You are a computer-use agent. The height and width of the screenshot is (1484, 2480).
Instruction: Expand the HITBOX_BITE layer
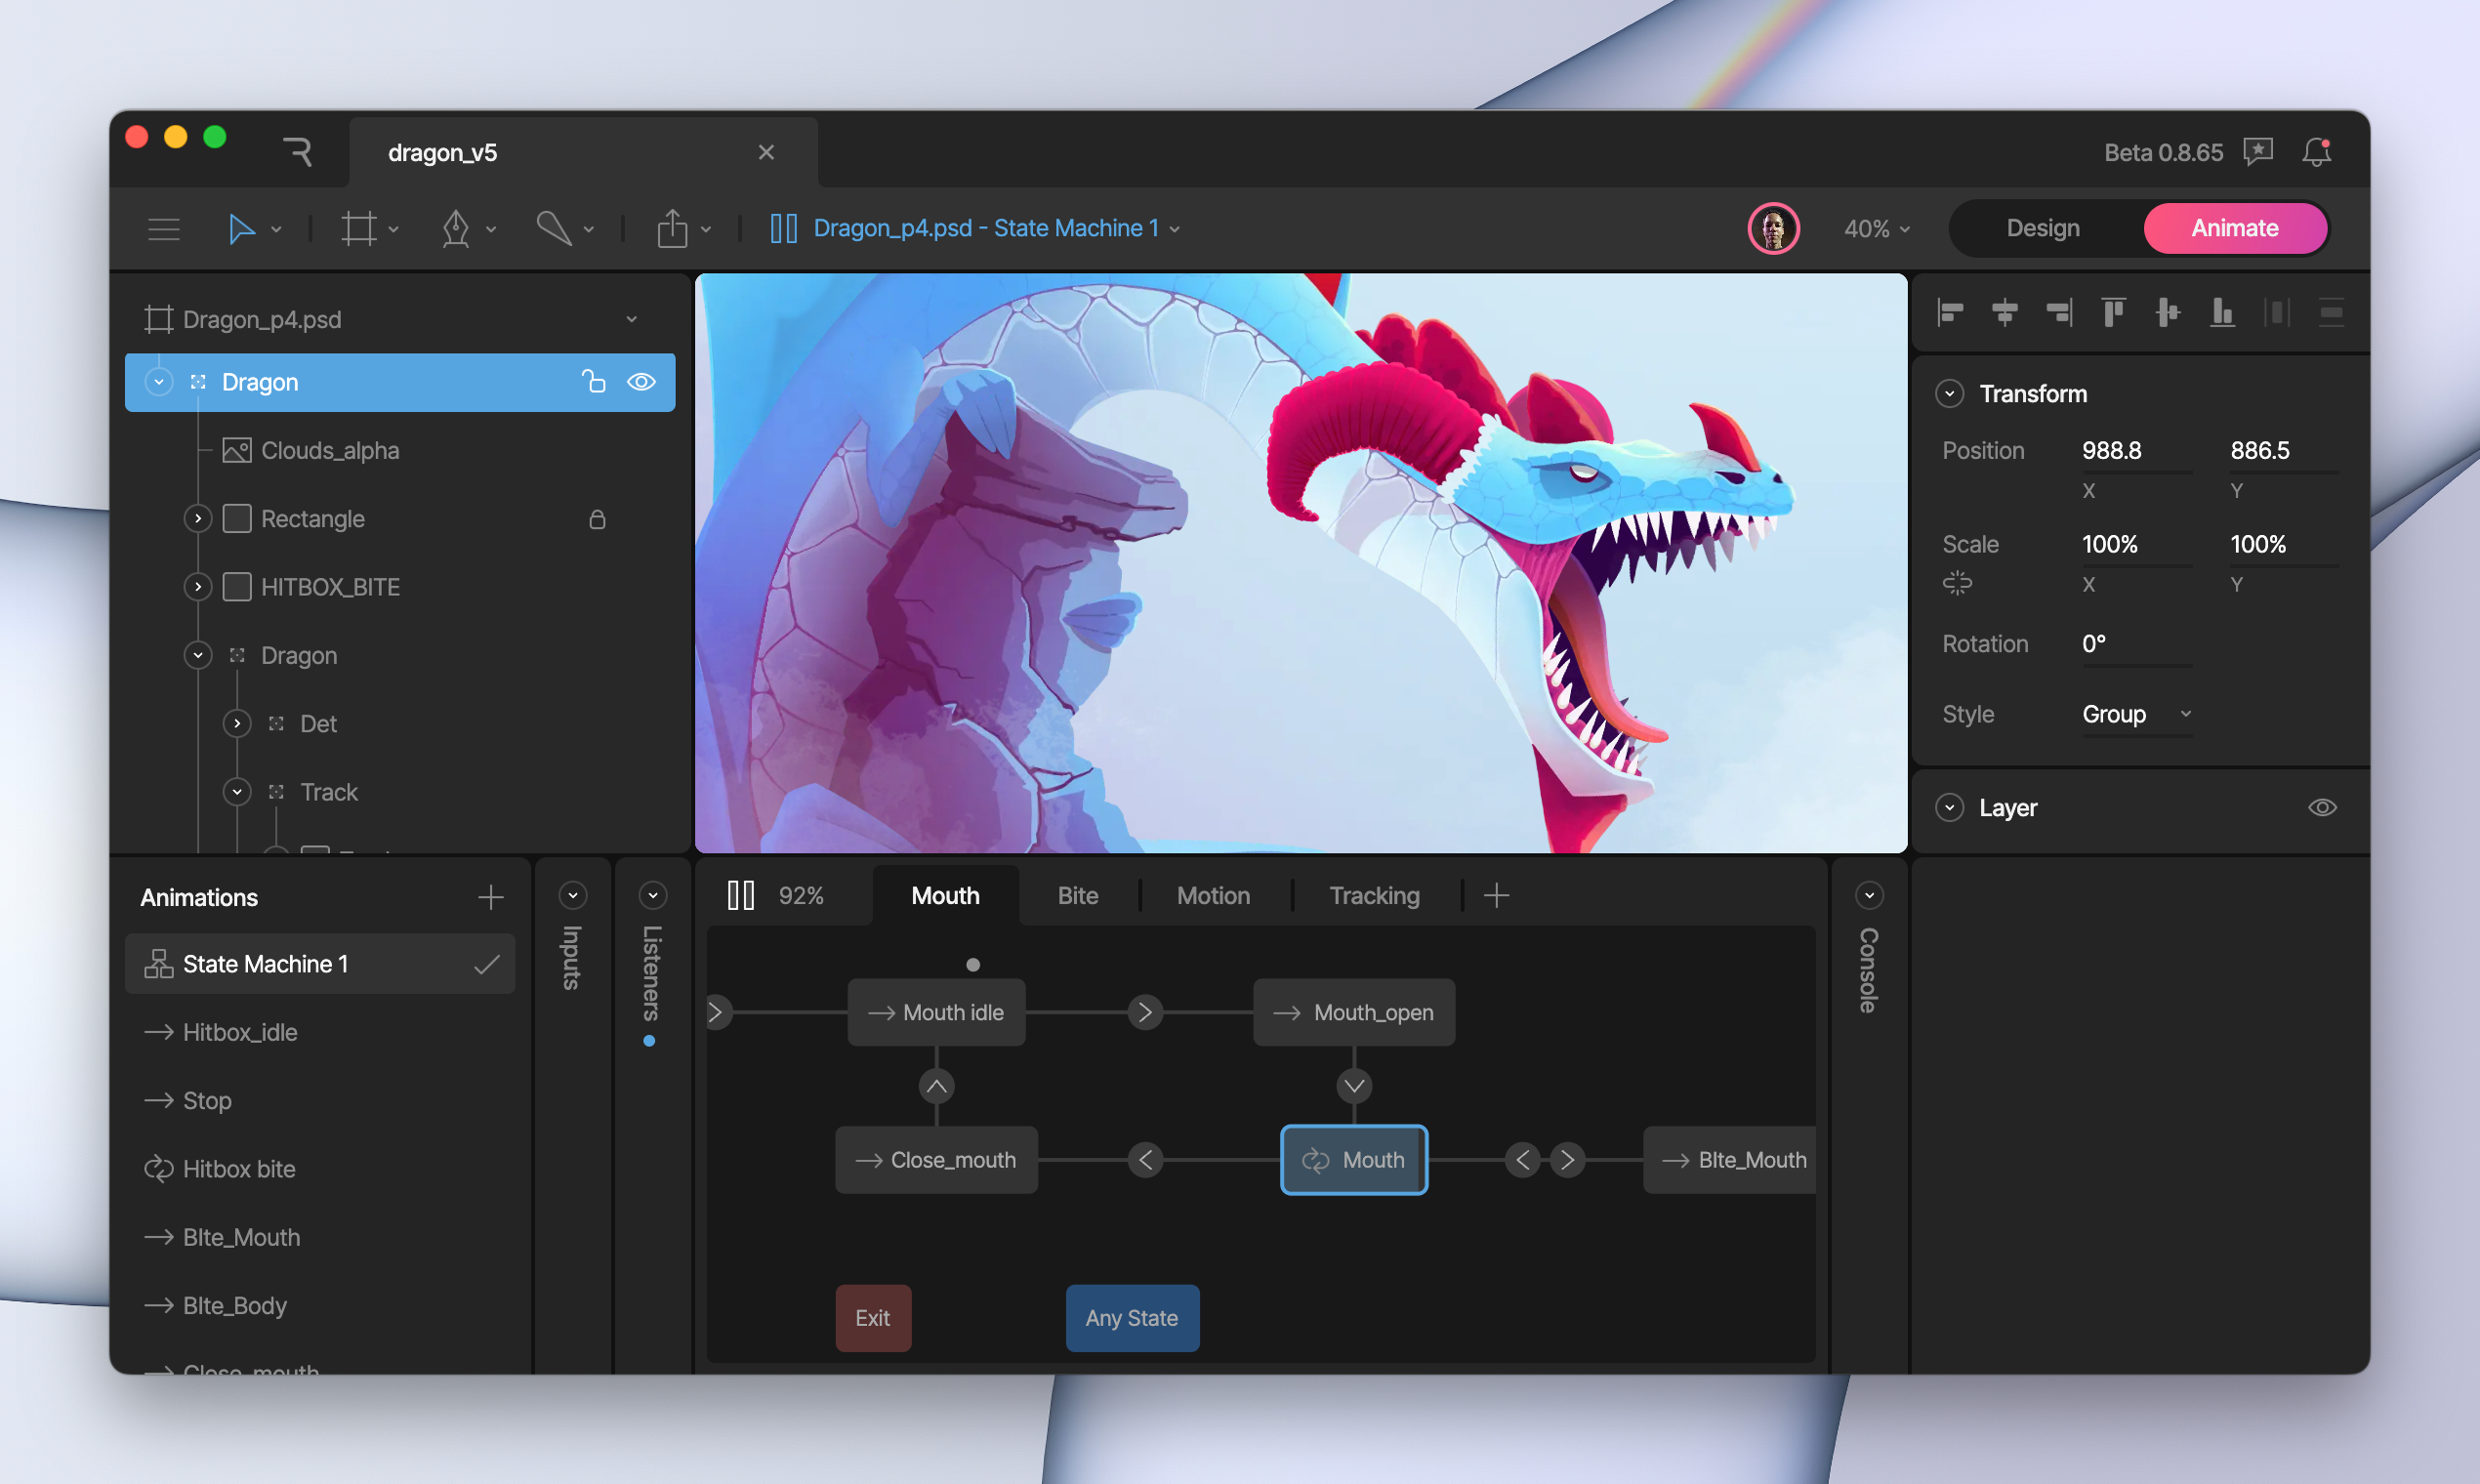pyautogui.click(x=198, y=587)
